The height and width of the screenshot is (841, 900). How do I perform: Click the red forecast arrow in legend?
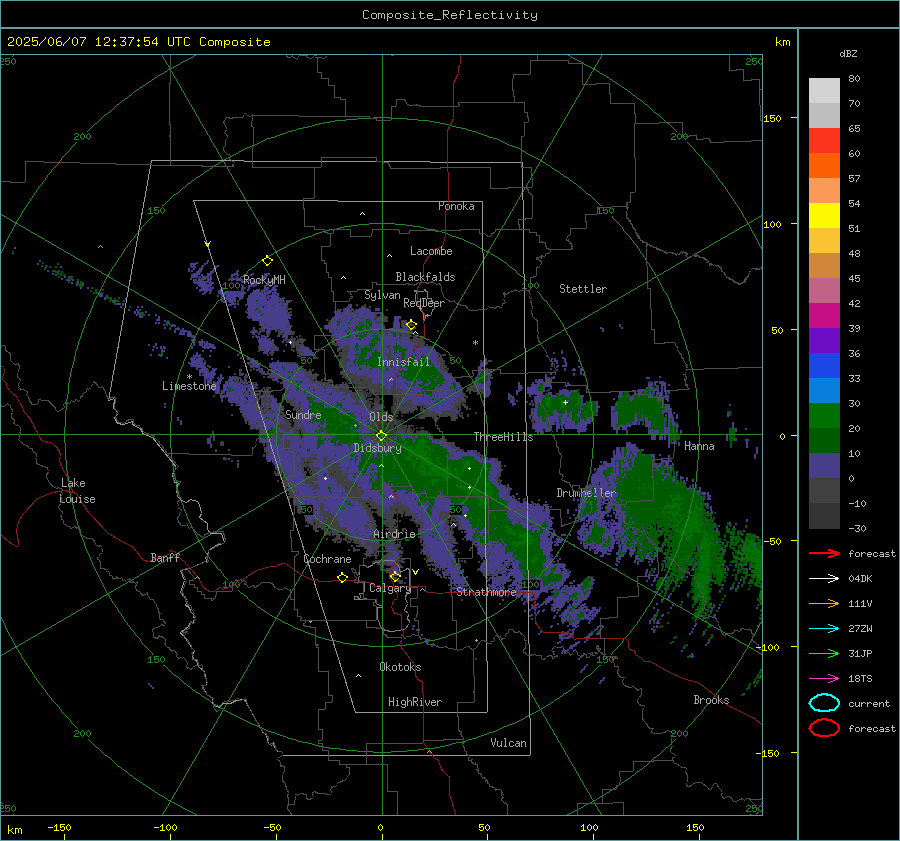[x=824, y=553]
